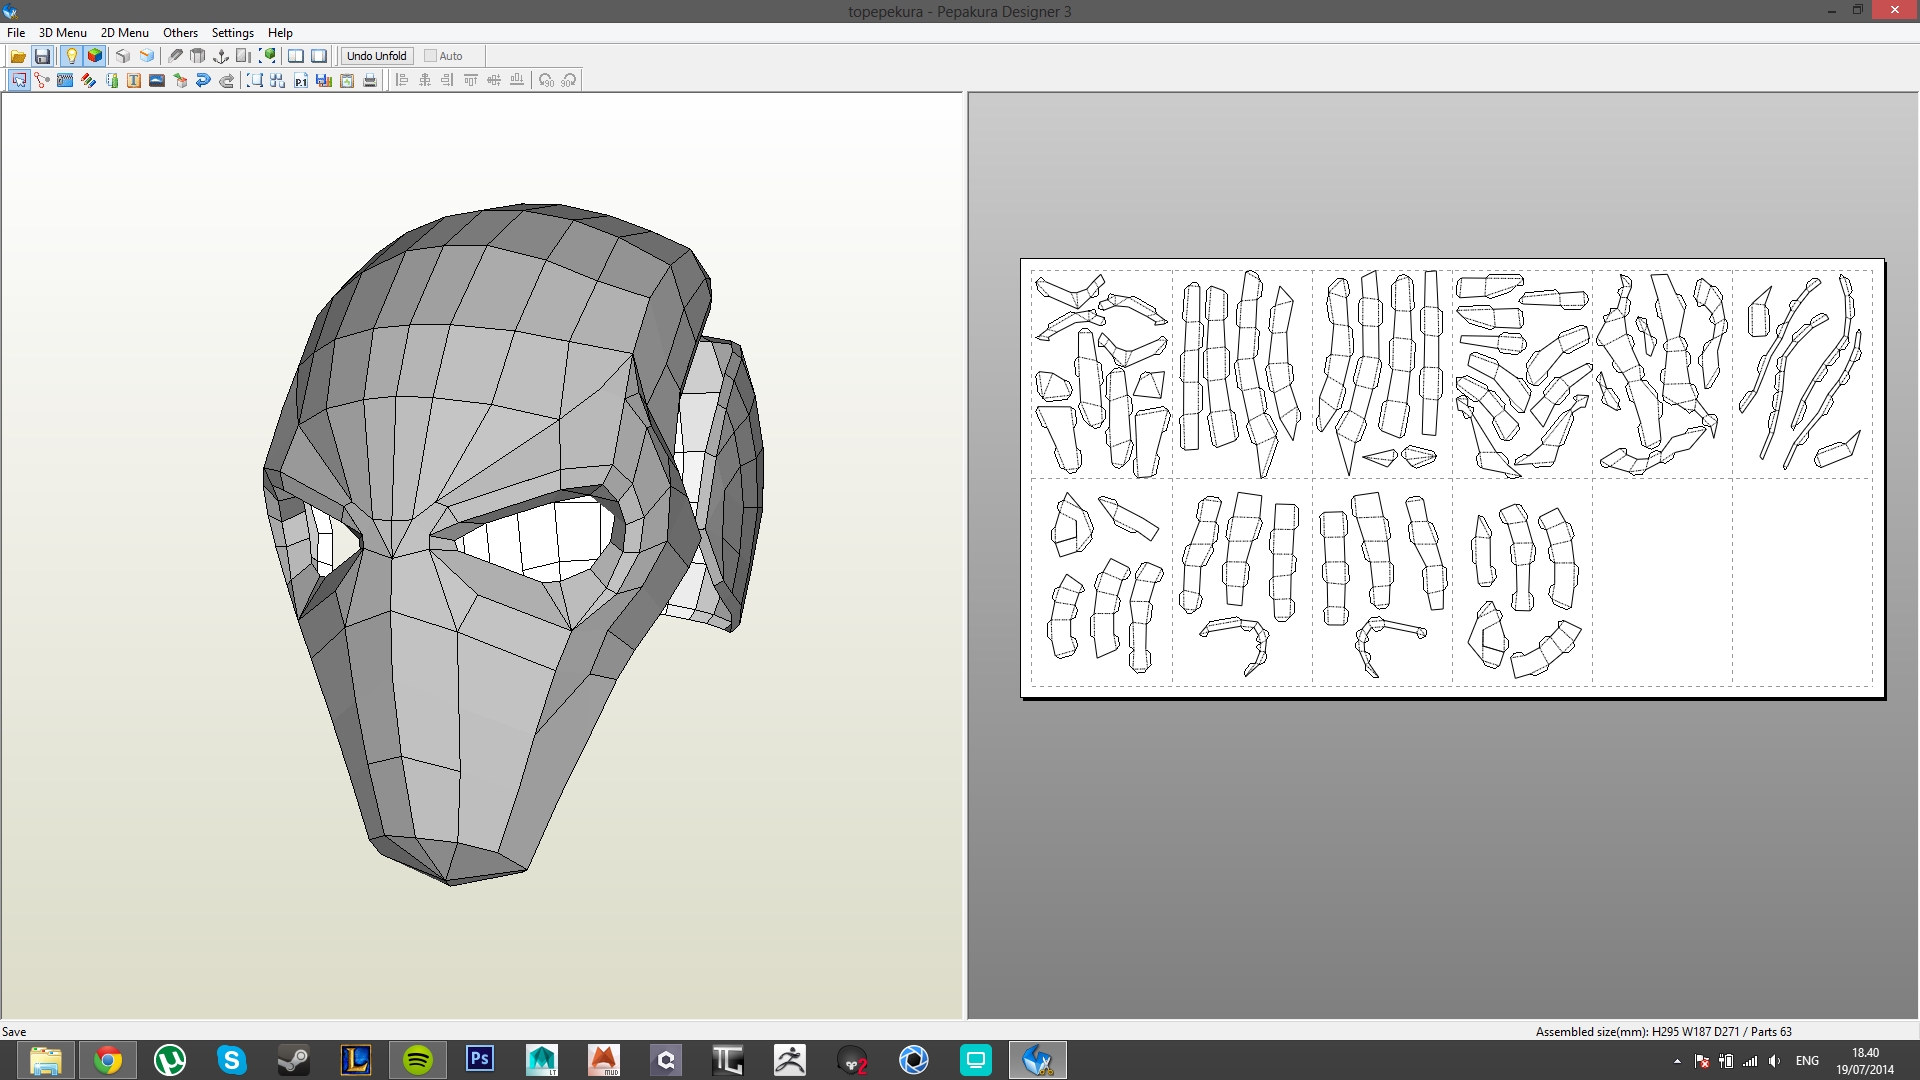Viewport: 1920px width, 1080px height.
Task: Activate the select and move pointer tool
Action: click(19, 80)
